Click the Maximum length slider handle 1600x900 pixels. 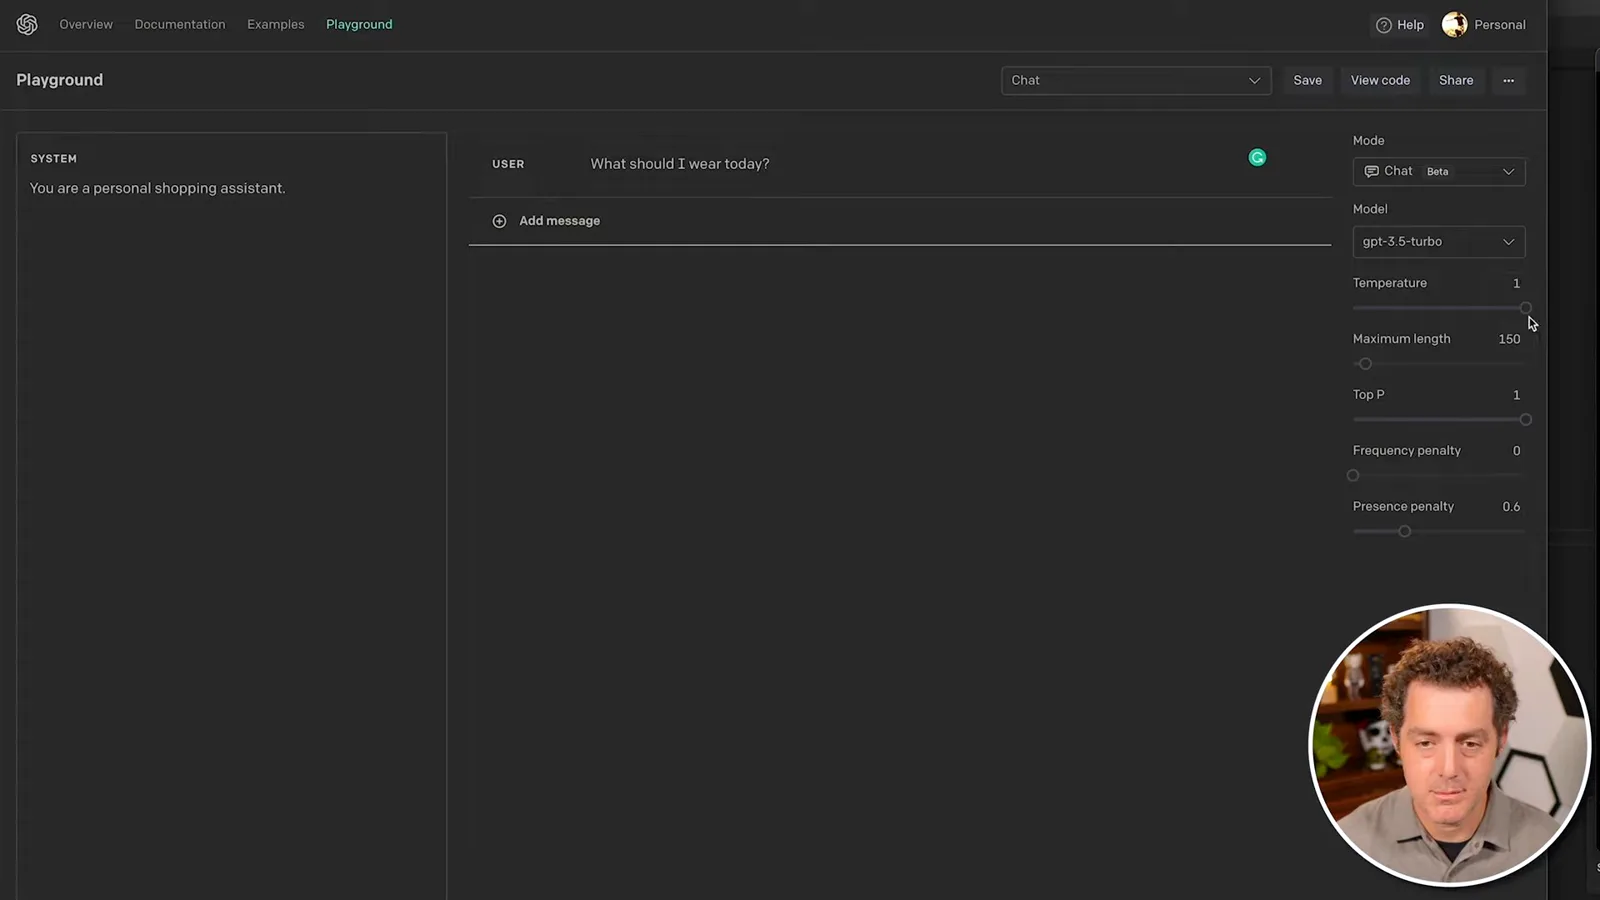tap(1365, 364)
